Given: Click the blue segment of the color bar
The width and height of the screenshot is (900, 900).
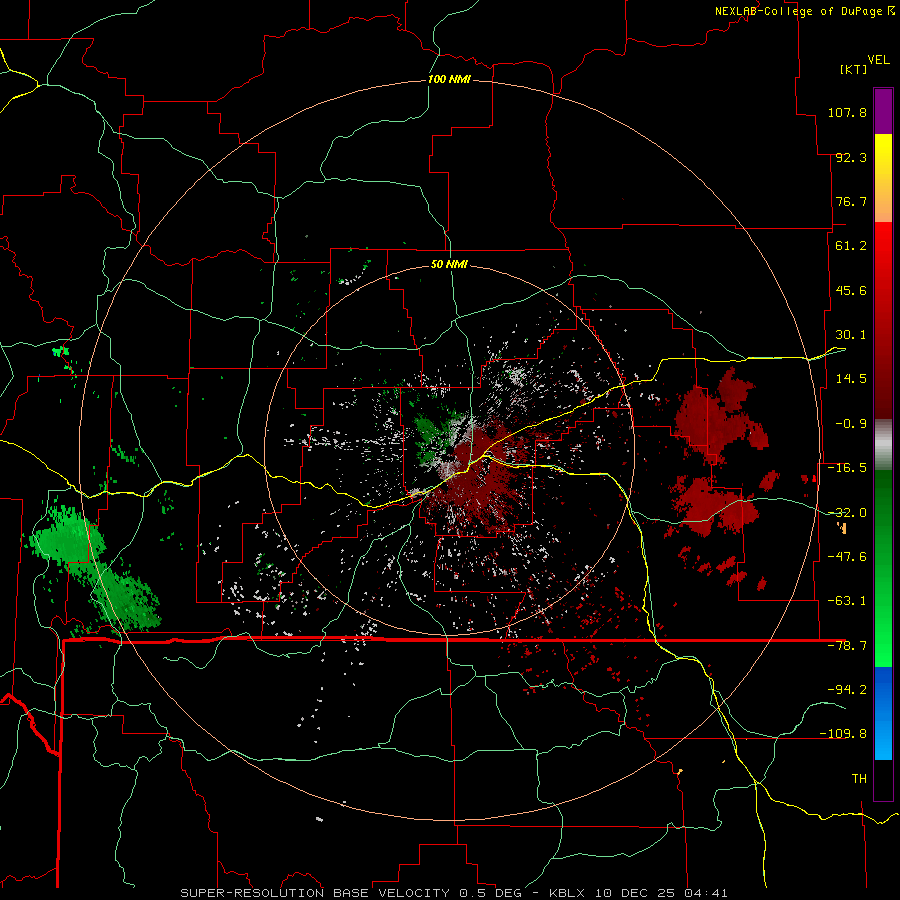Looking at the screenshot, I should coord(883,713).
